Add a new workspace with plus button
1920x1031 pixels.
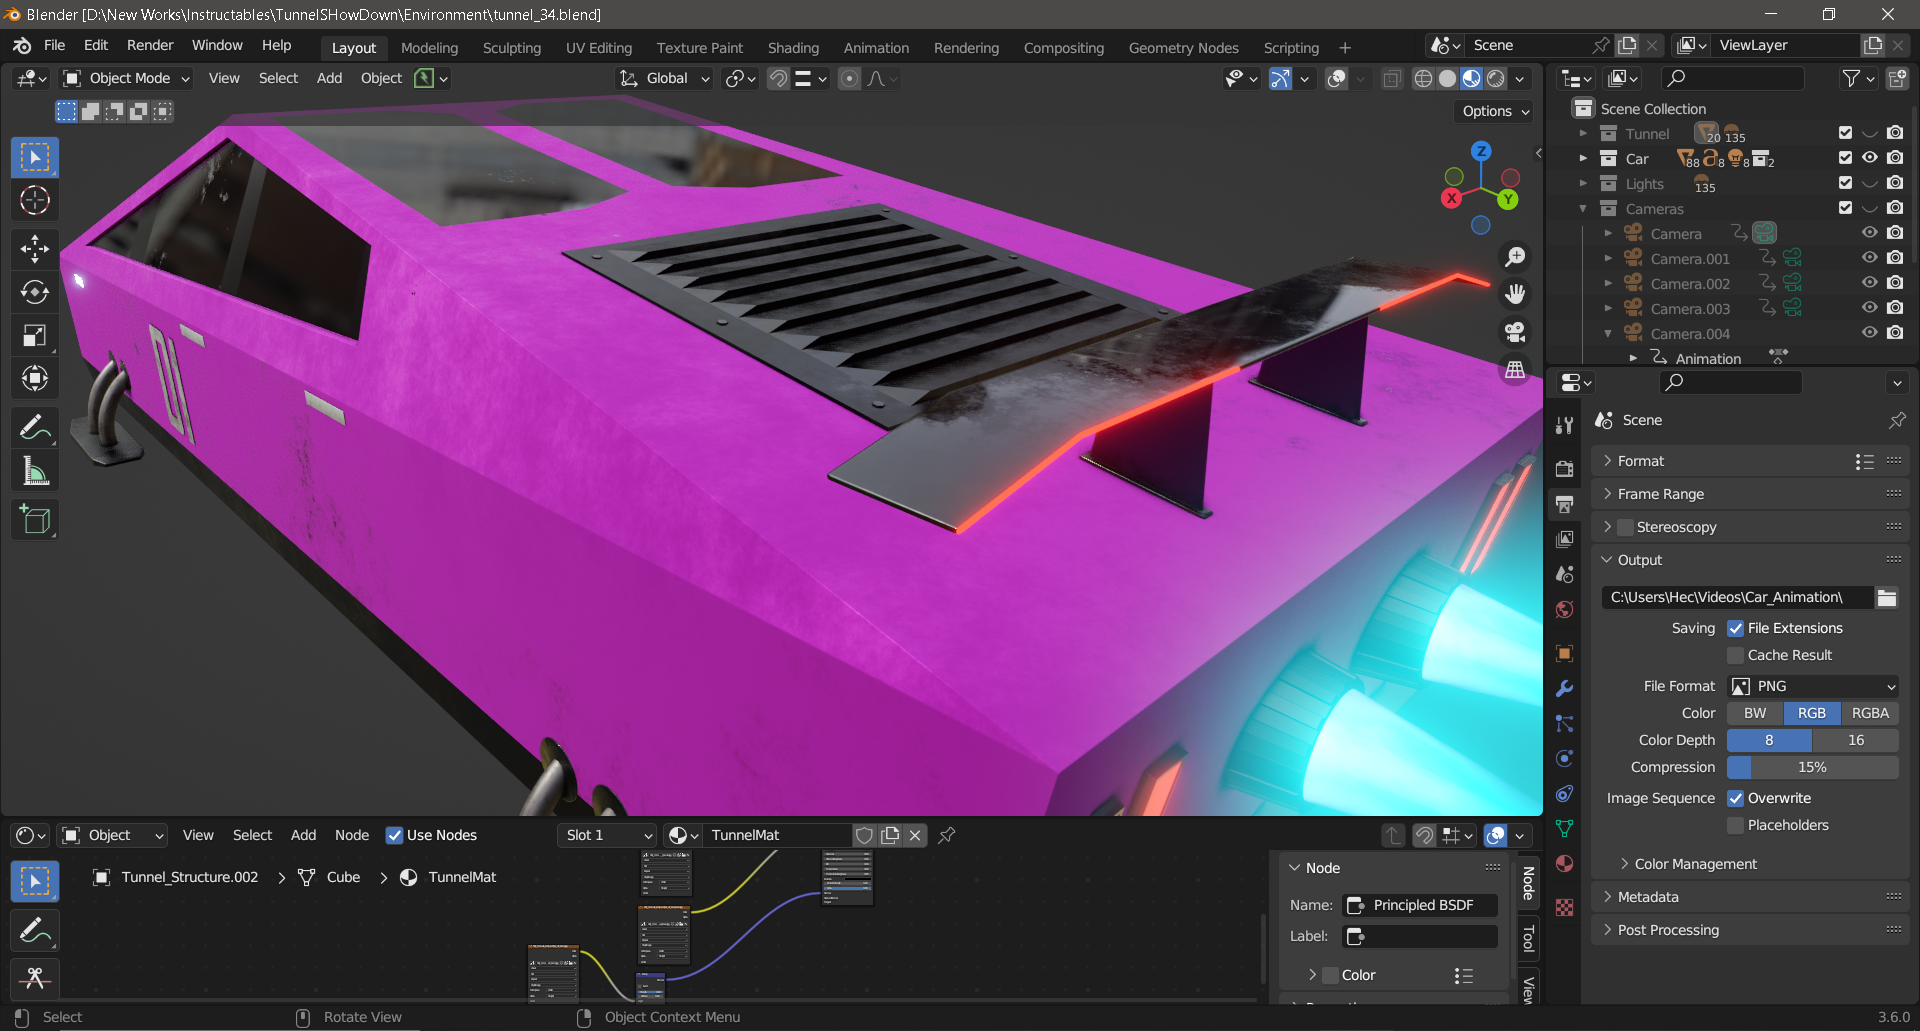pos(1345,48)
